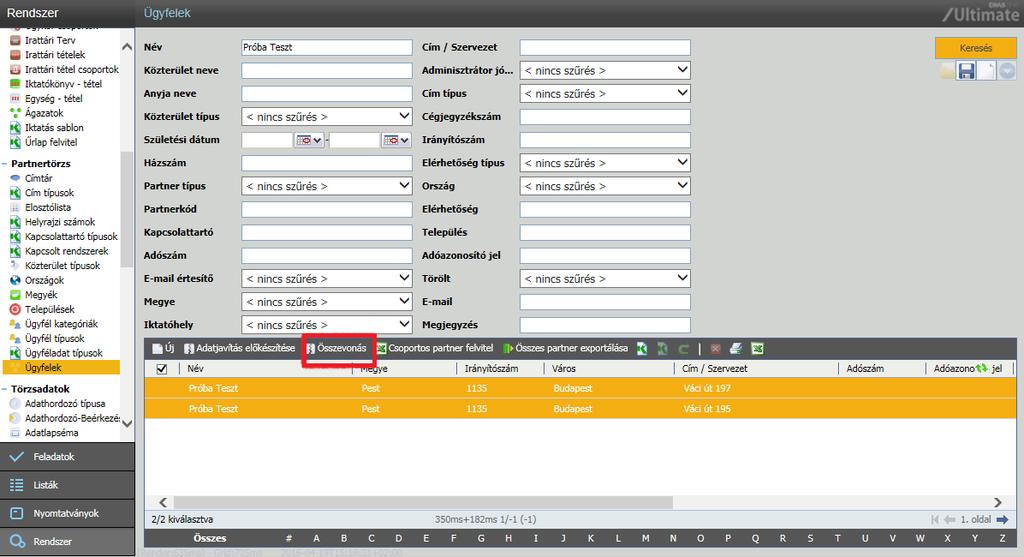Go to next page with blue arrow

click(1002, 520)
